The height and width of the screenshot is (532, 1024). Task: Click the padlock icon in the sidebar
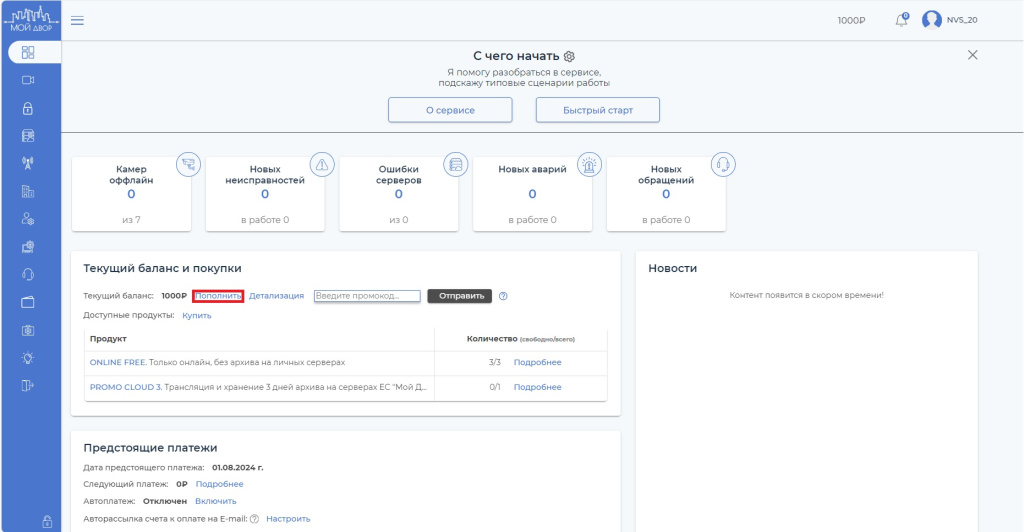click(28, 108)
